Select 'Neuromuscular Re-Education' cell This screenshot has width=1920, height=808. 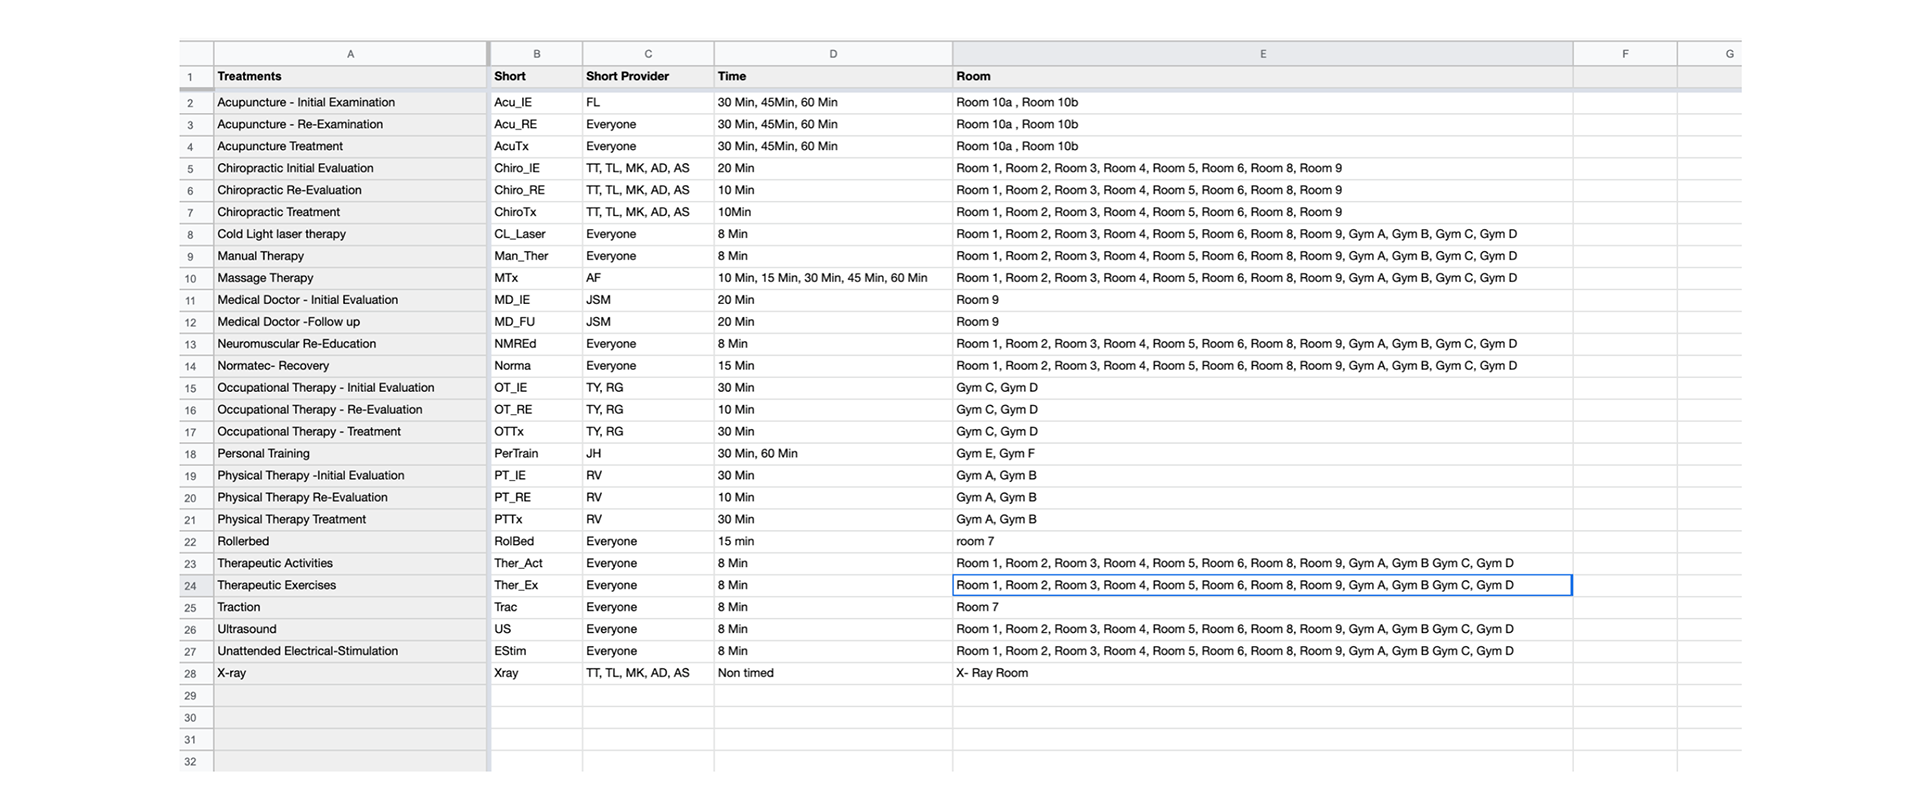click(350, 344)
